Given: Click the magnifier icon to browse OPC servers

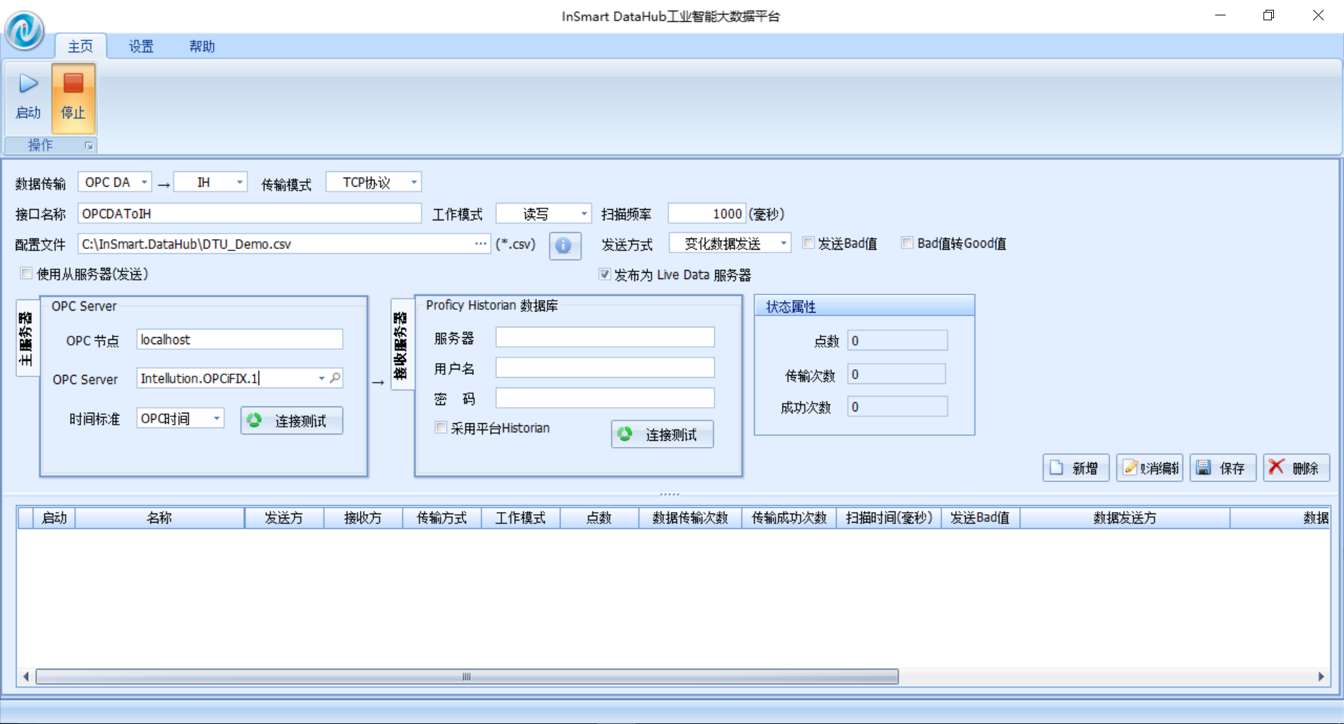Looking at the screenshot, I should coord(336,378).
